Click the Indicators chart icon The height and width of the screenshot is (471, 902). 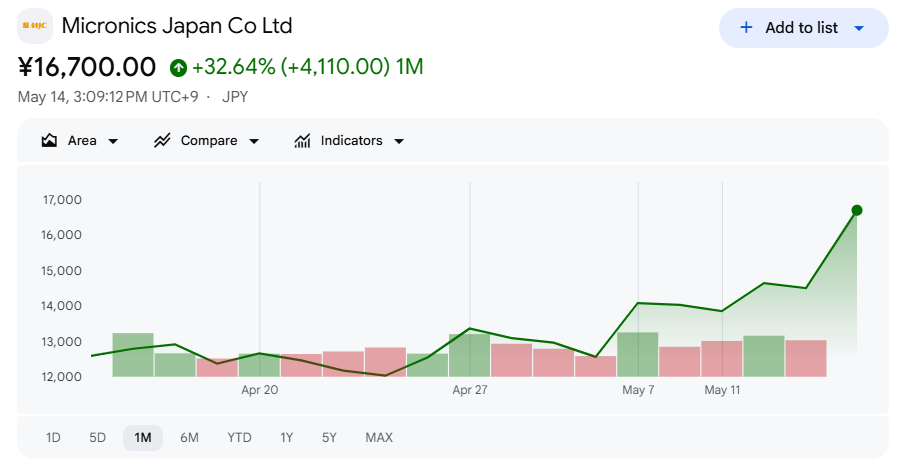point(302,140)
